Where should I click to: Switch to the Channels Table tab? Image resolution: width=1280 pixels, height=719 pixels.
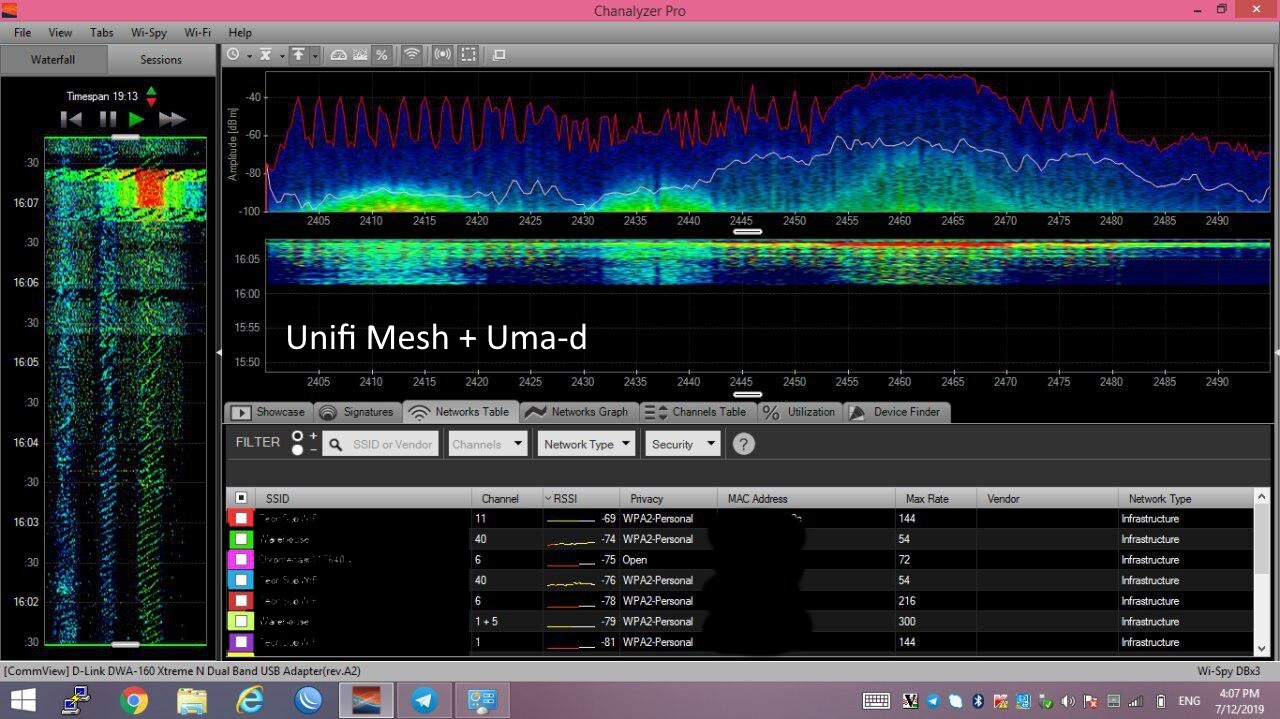click(x=696, y=412)
